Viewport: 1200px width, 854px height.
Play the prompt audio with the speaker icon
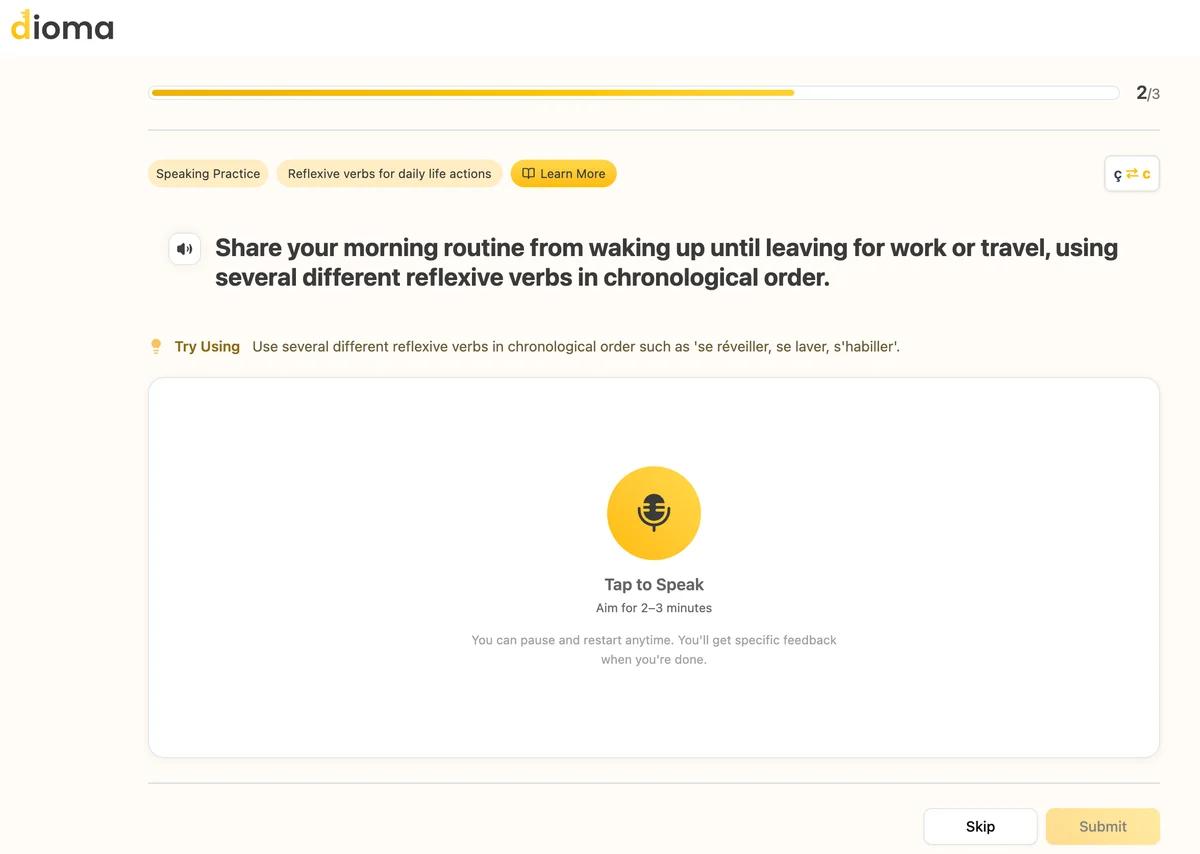185,249
